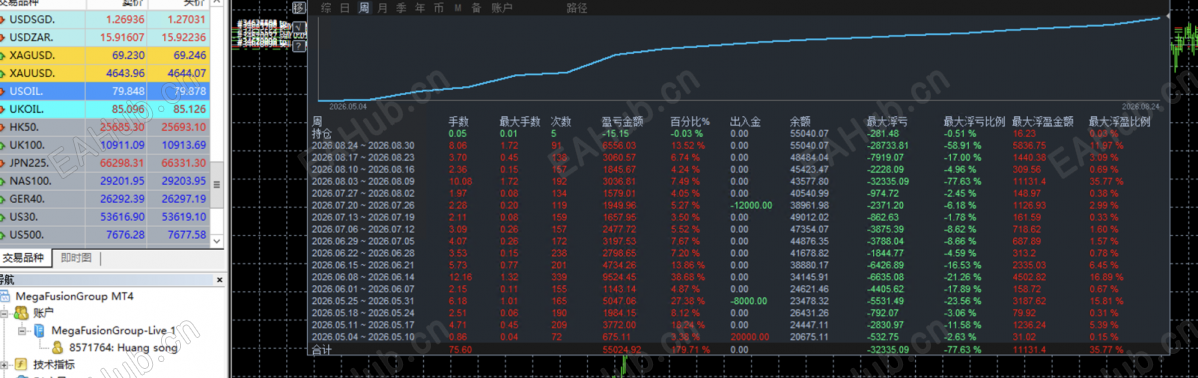Screen dimensions: 1198x378
Task: Expand the 技术指标 tree node
Action: [5, 365]
